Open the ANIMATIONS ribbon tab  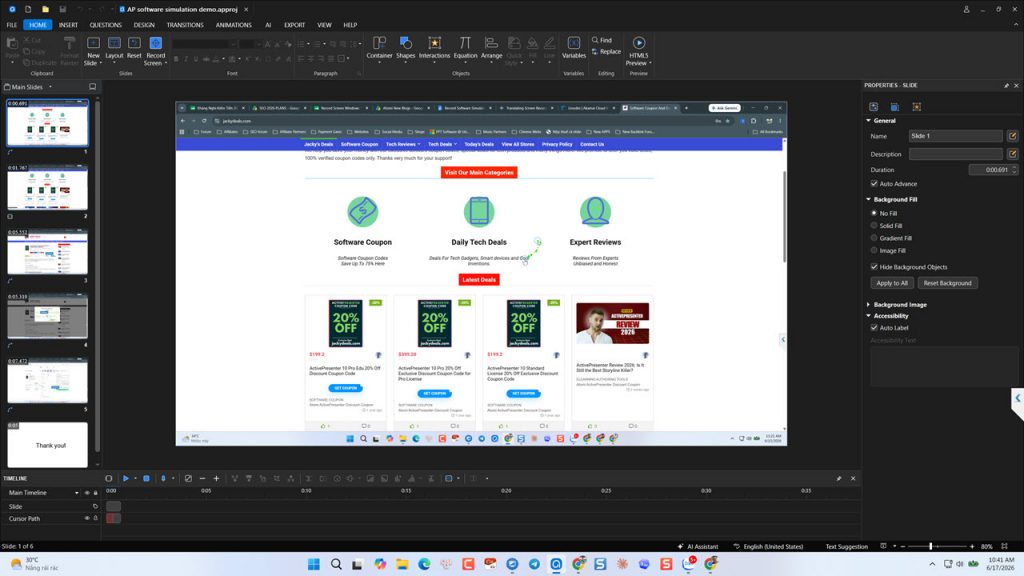pos(233,25)
